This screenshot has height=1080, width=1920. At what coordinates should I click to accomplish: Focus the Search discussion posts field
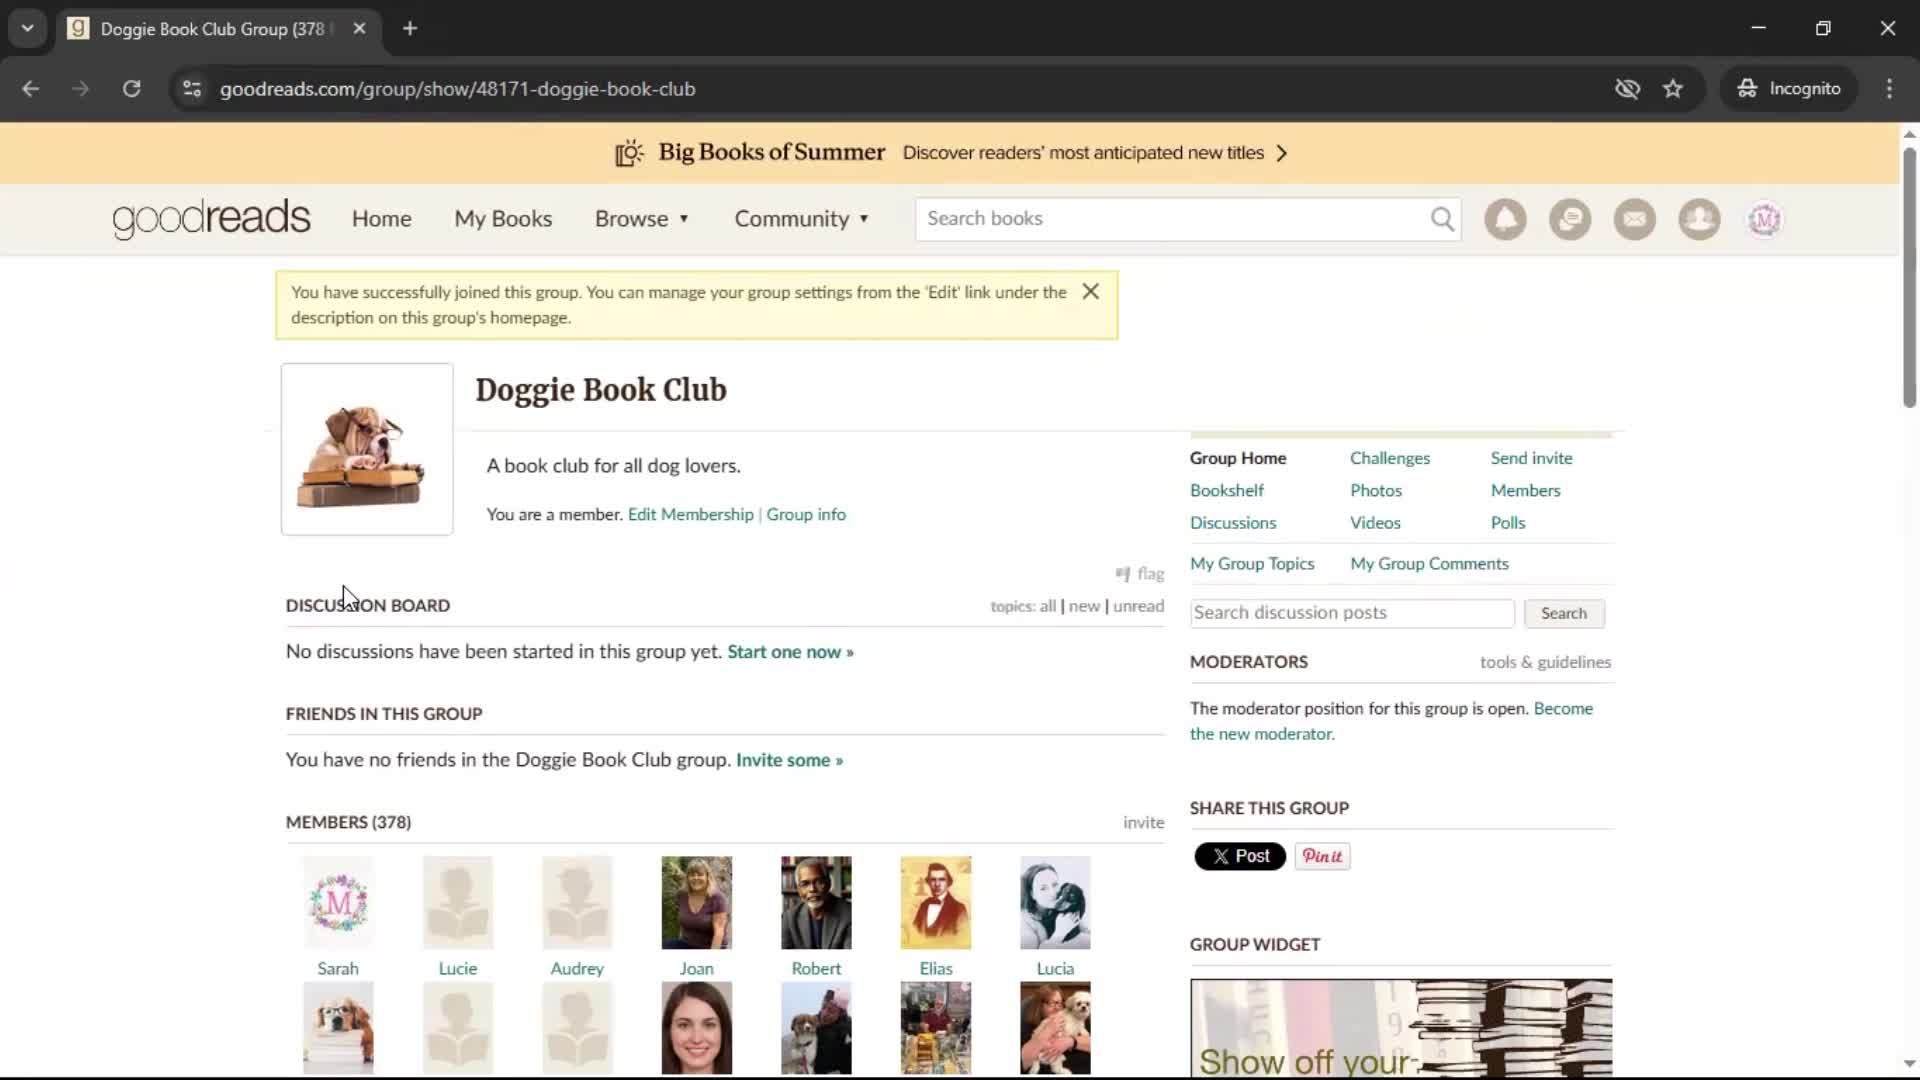click(1352, 613)
